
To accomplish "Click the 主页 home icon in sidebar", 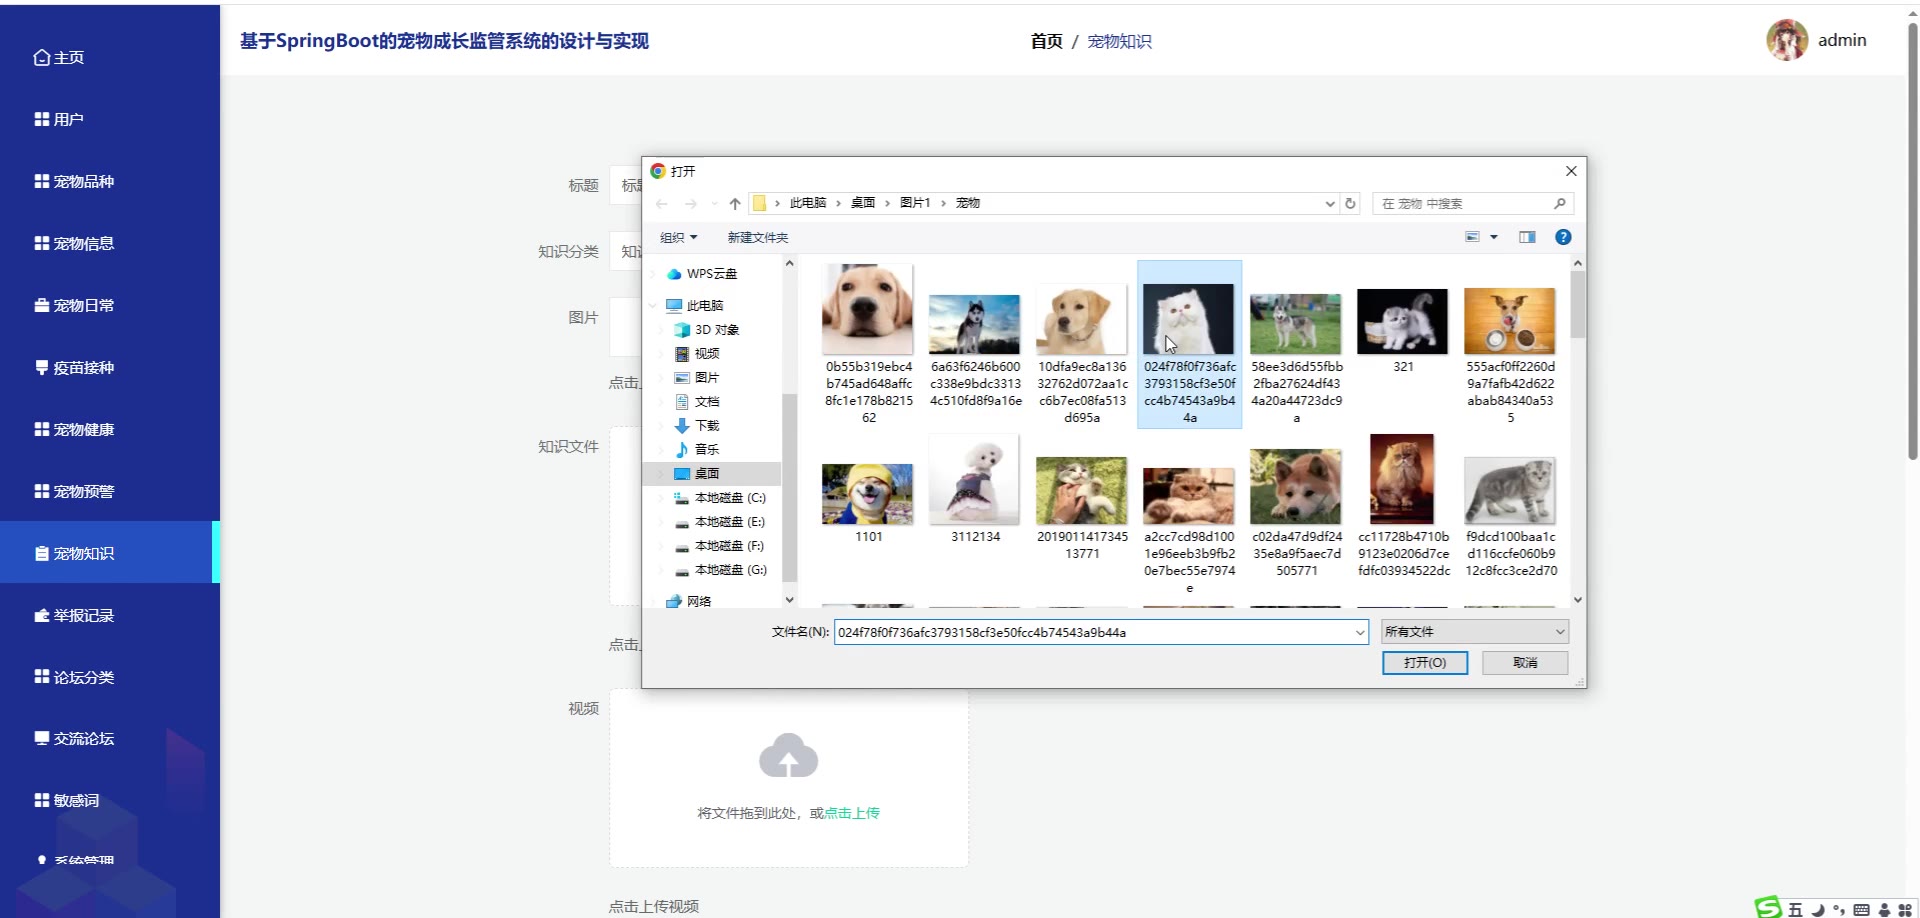I will (x=42, y=58).
